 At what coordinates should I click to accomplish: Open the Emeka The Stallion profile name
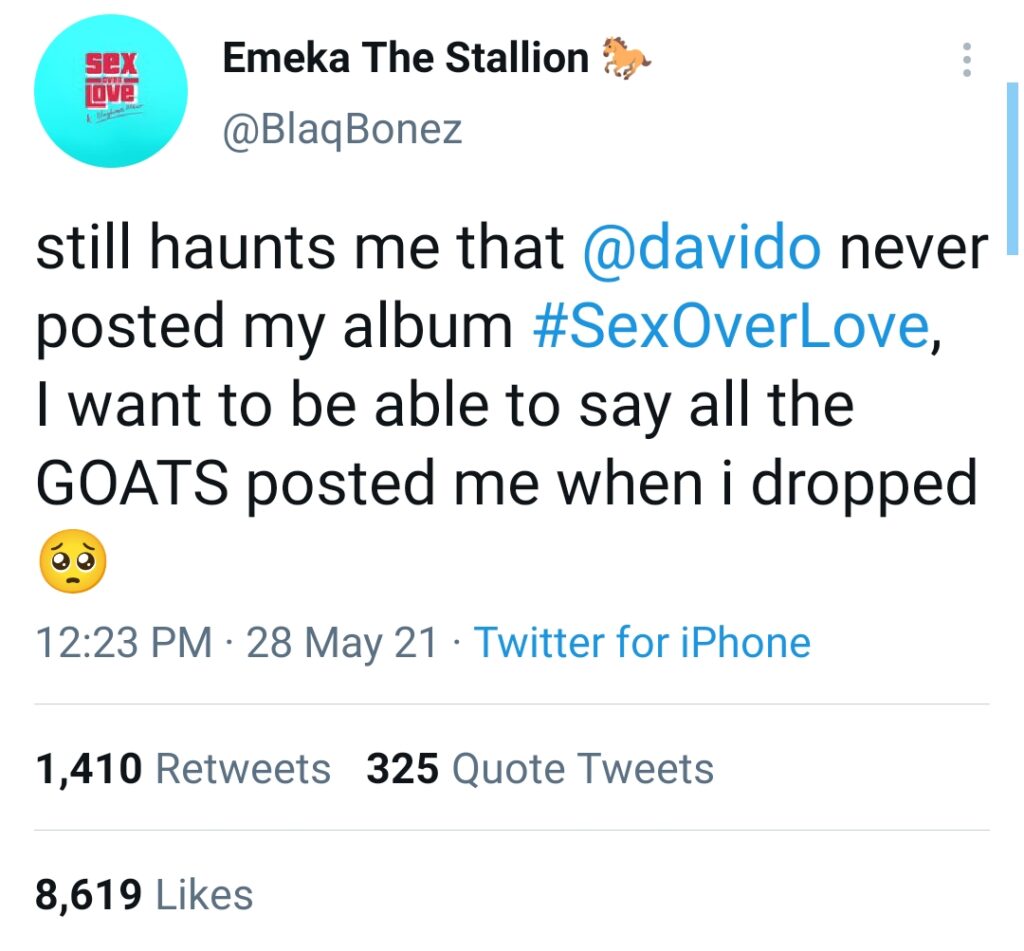405,59
